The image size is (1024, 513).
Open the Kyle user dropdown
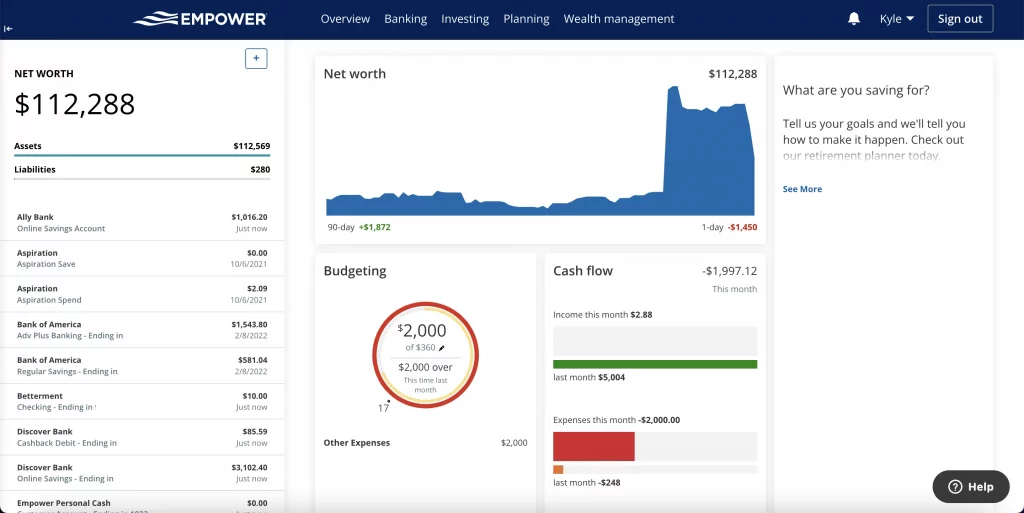pyautogui.click(x=897, y=19)
